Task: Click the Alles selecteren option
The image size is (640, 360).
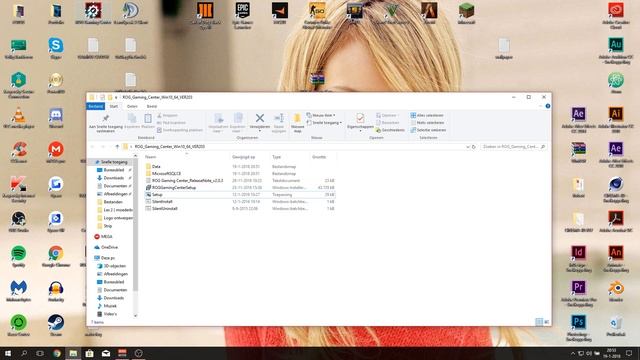Action: pos(427,116)
